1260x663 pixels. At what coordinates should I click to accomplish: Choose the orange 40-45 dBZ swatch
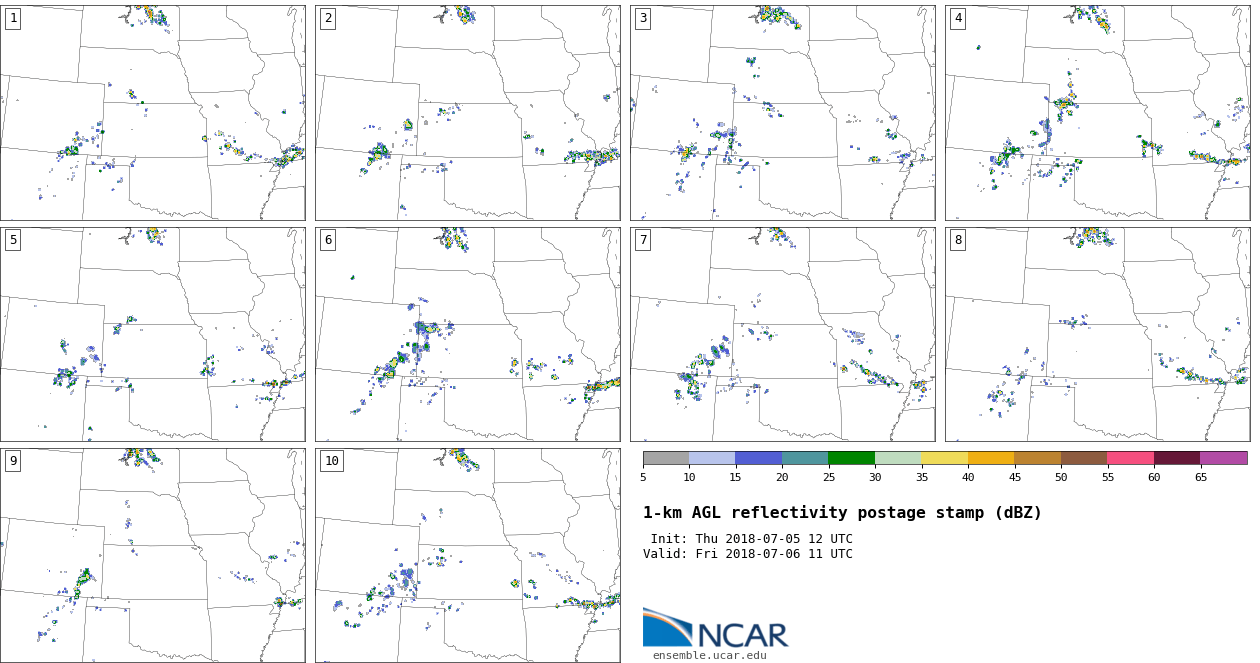click(991, 458)
